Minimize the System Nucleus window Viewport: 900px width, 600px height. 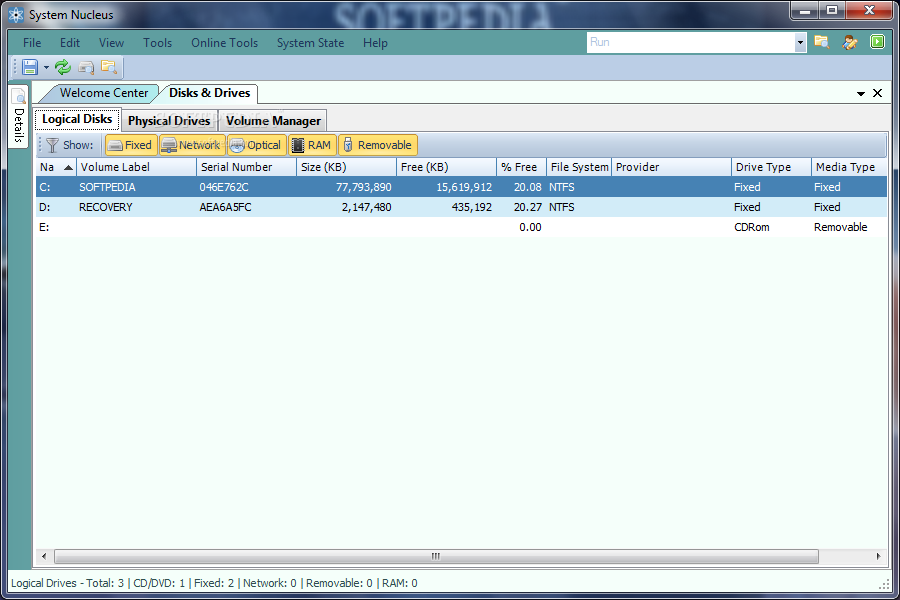coord(805,11)
